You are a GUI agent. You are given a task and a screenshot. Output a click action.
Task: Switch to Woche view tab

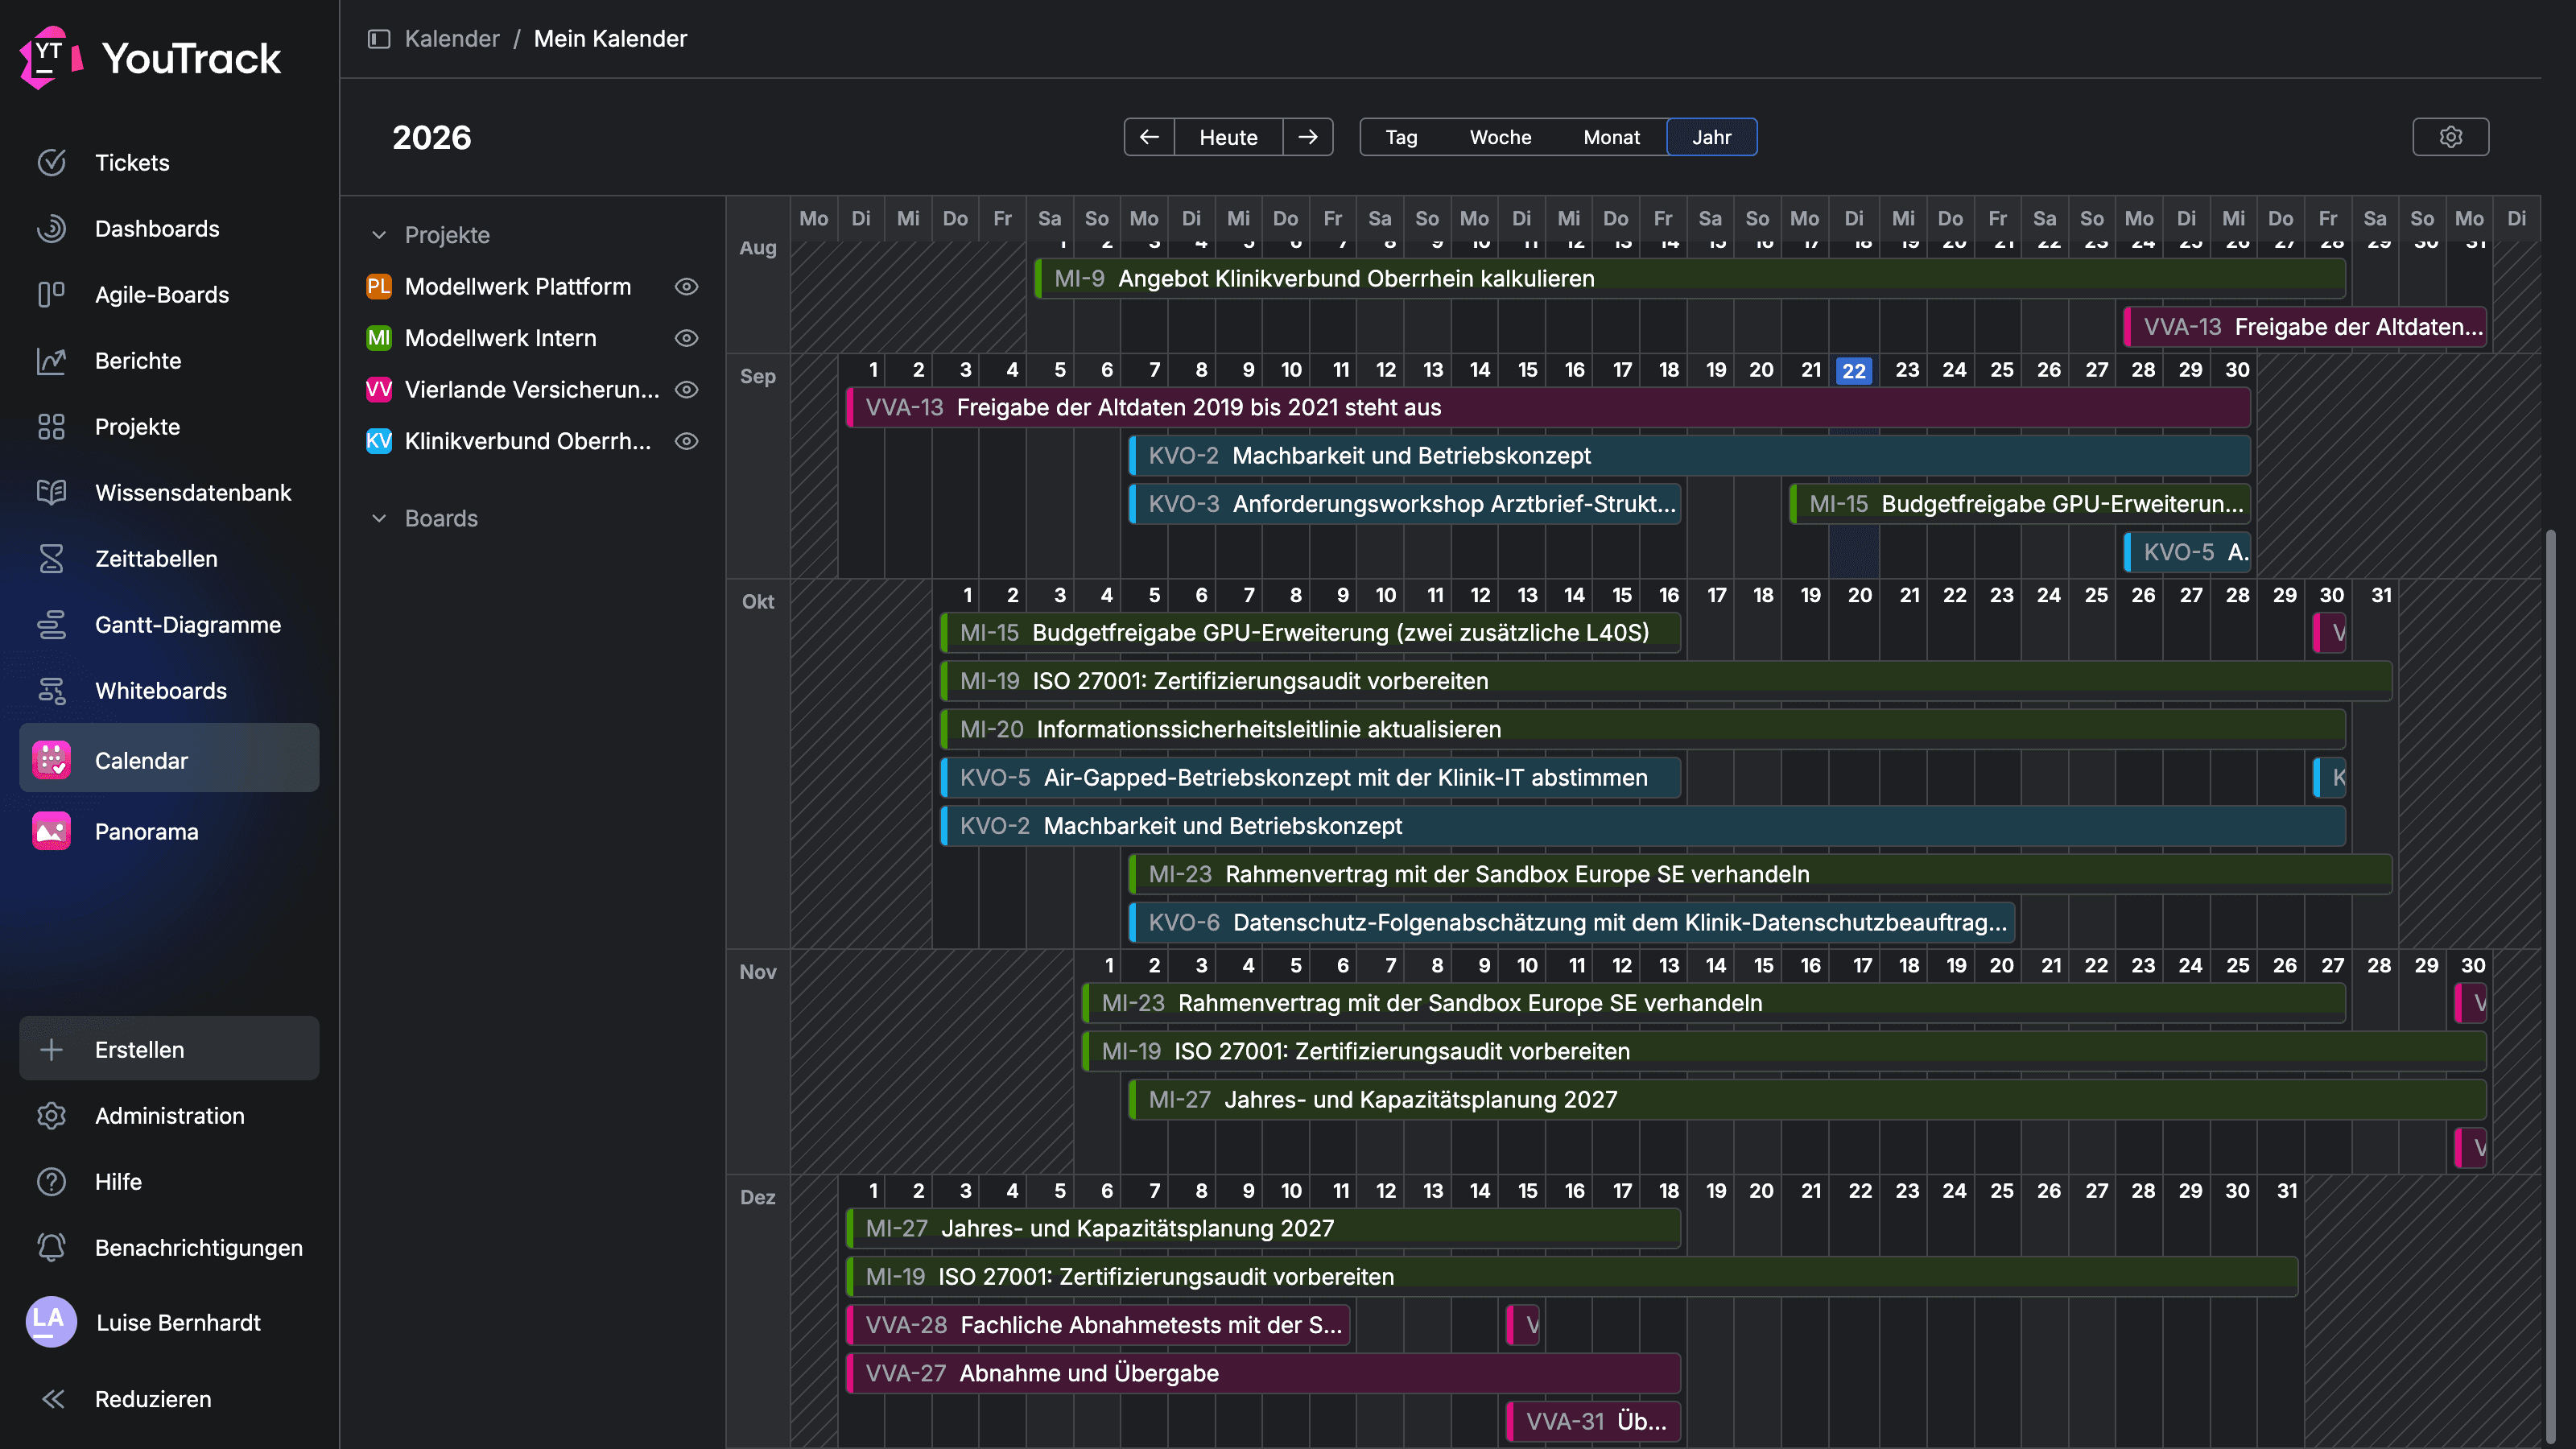1500,137
